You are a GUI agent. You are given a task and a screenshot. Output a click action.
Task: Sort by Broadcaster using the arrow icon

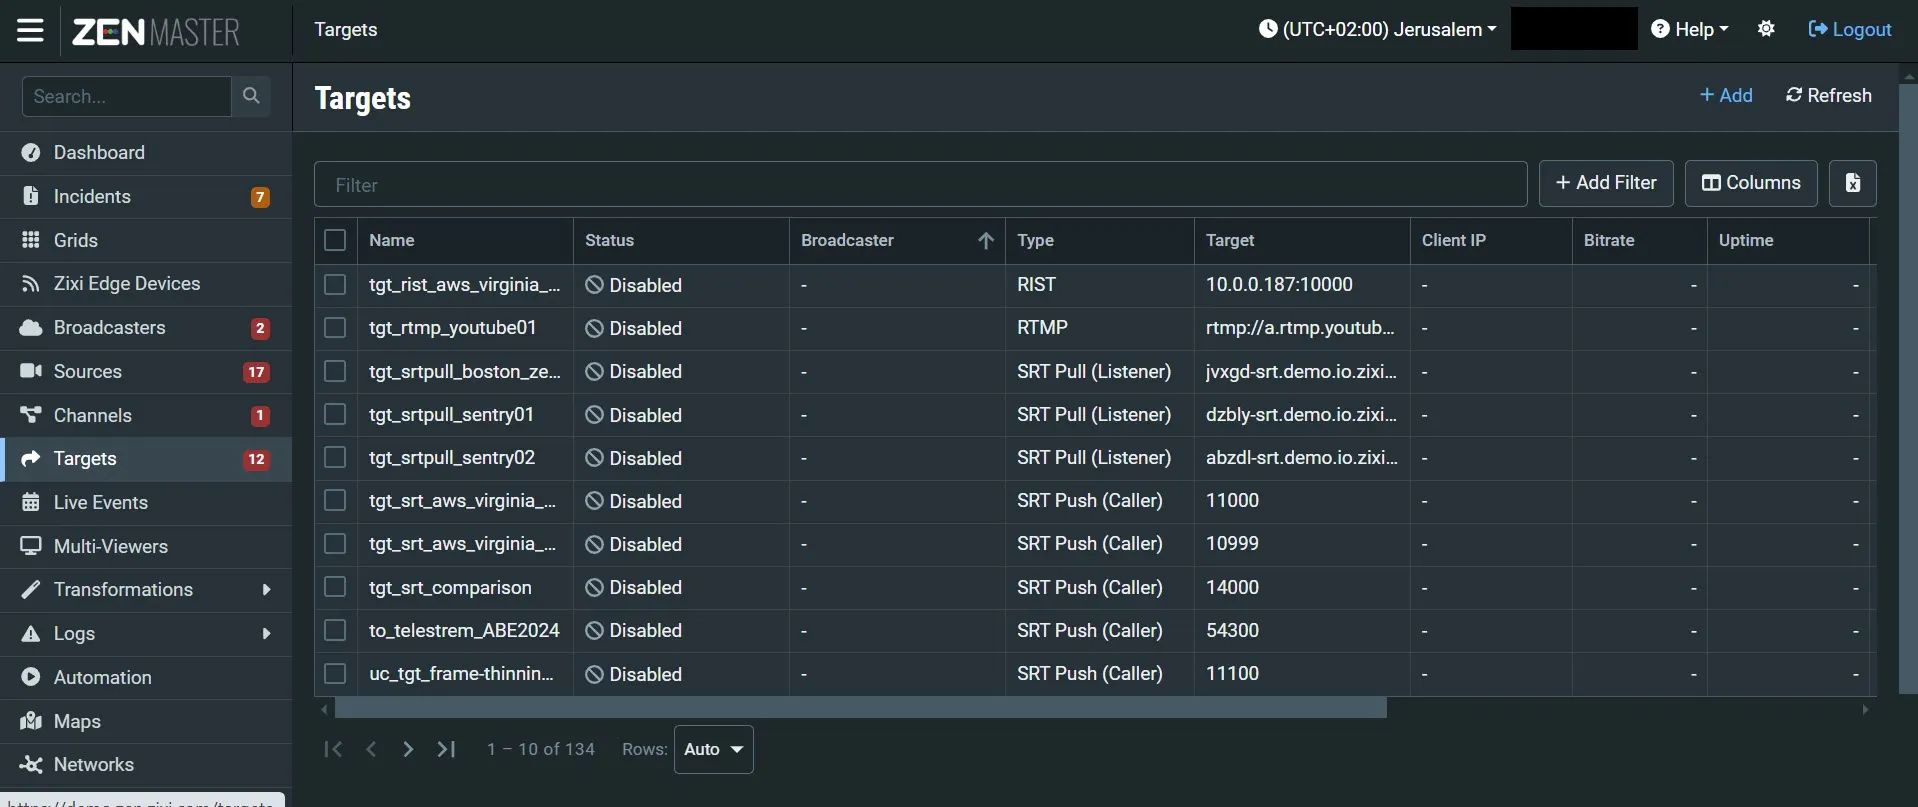[x=985, y=240]
